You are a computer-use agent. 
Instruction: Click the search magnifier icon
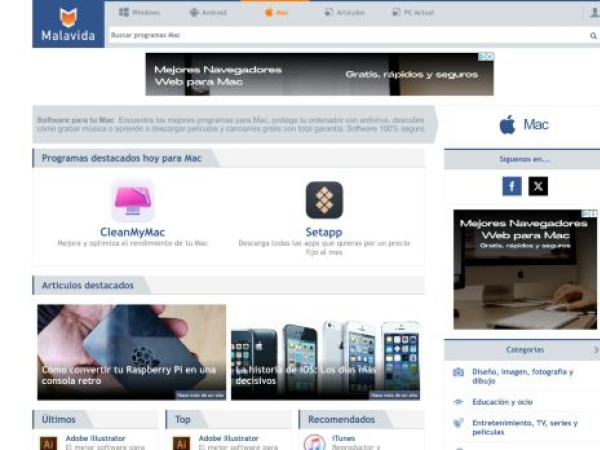[593, 36]
